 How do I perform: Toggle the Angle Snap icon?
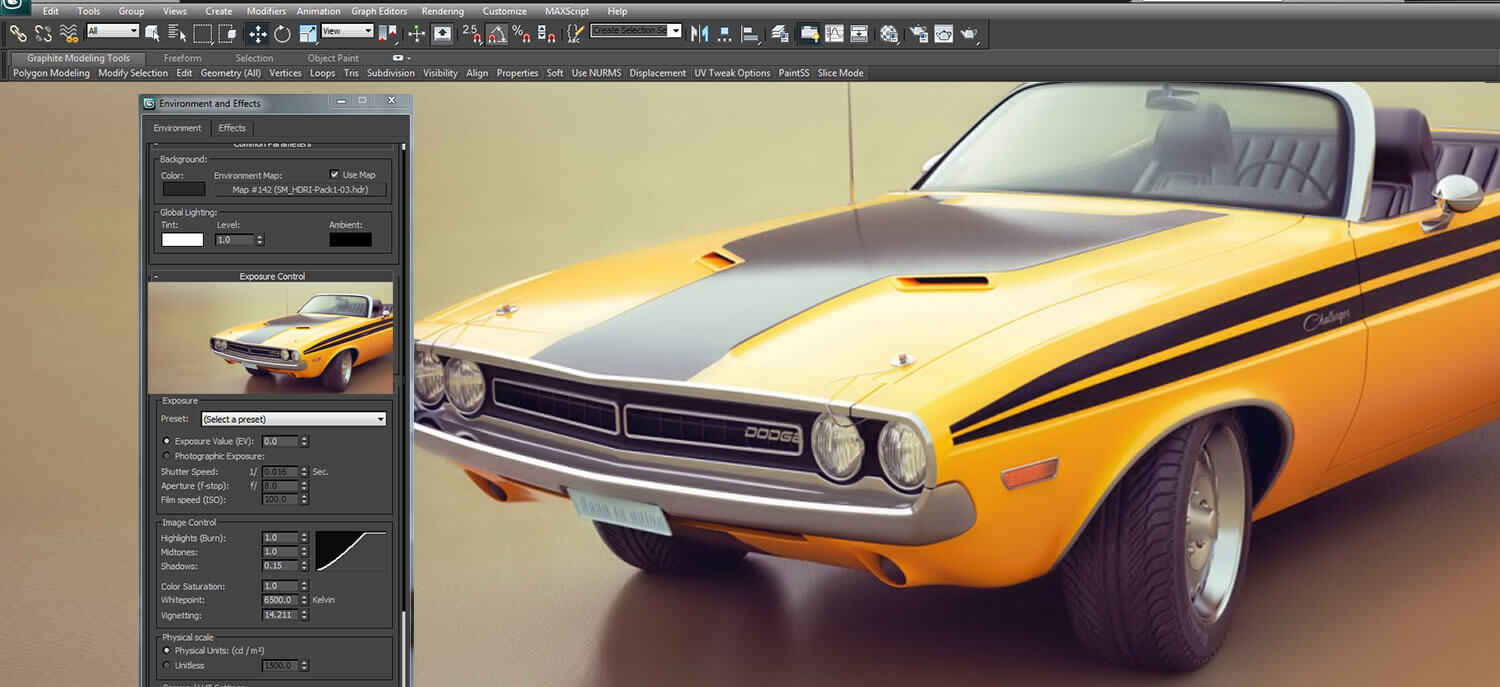[497, 33]
